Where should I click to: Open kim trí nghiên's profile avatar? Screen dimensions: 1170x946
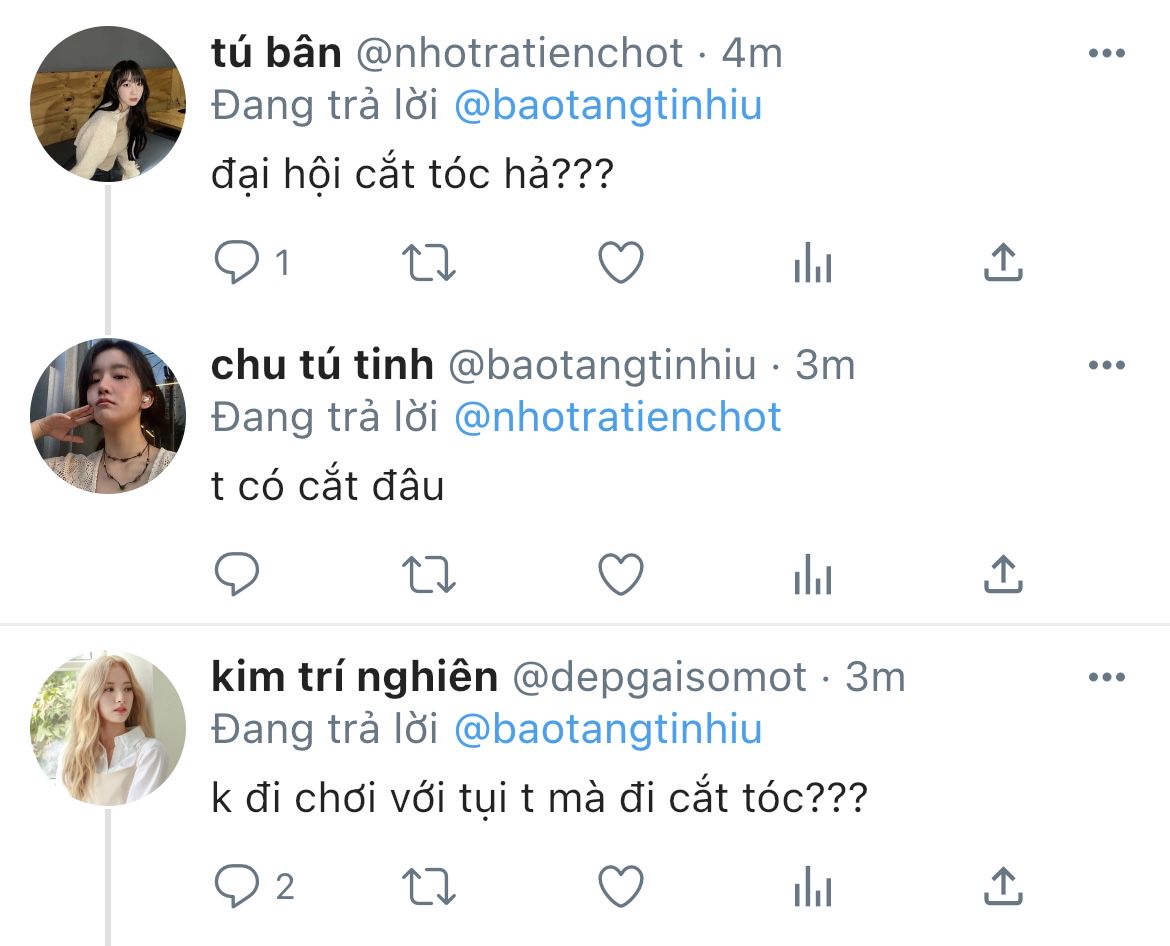point(108,728)
